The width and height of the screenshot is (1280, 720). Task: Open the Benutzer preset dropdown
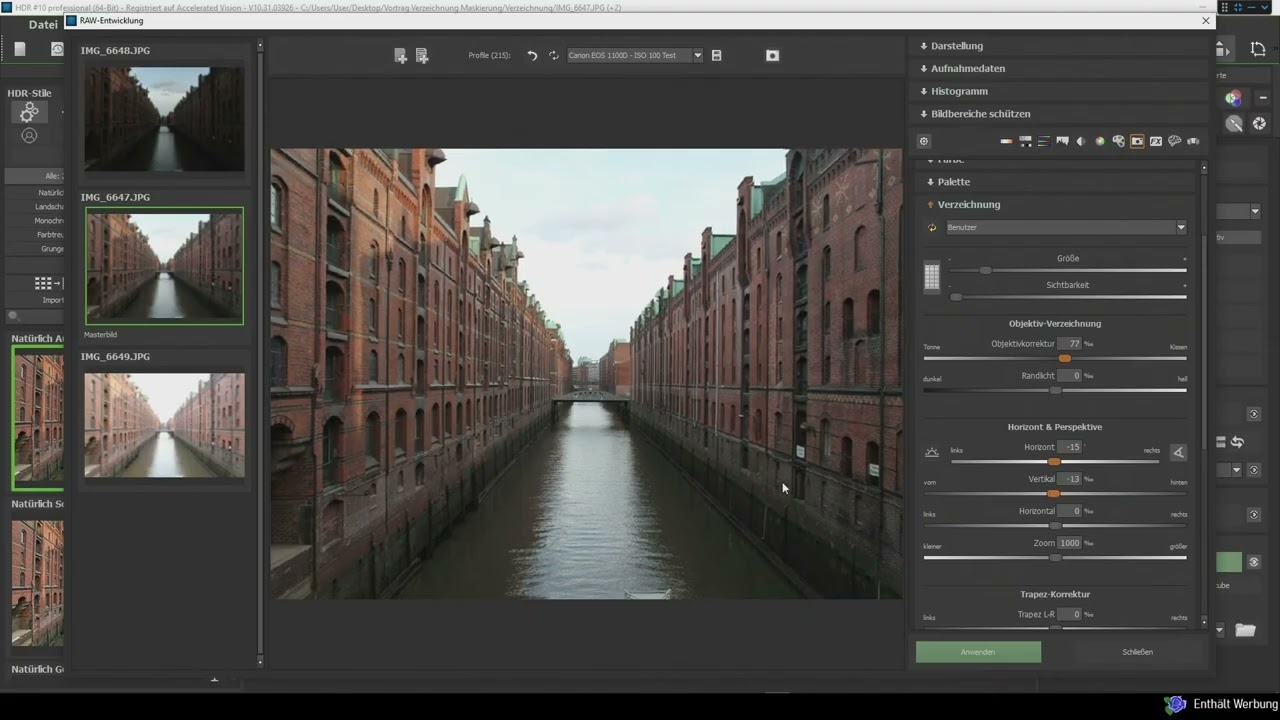tap(1066, 227)
